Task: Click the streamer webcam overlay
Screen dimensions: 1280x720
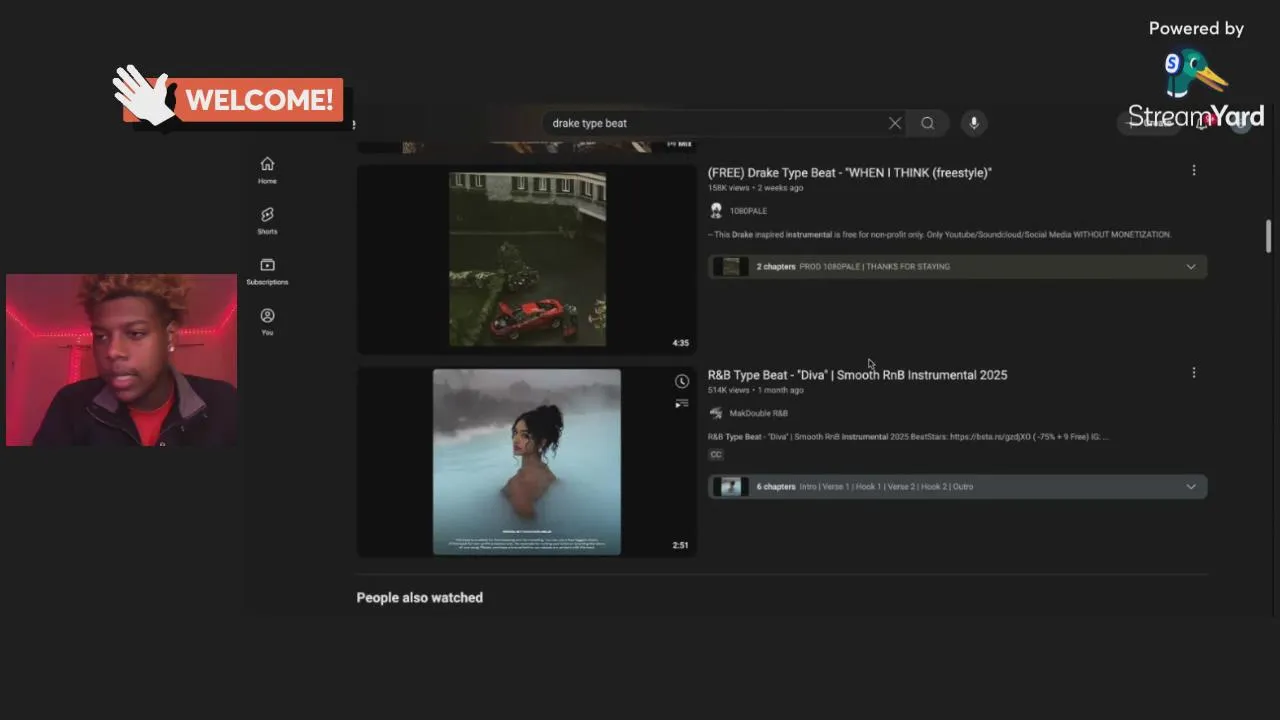Action: [x=121, y=360]
